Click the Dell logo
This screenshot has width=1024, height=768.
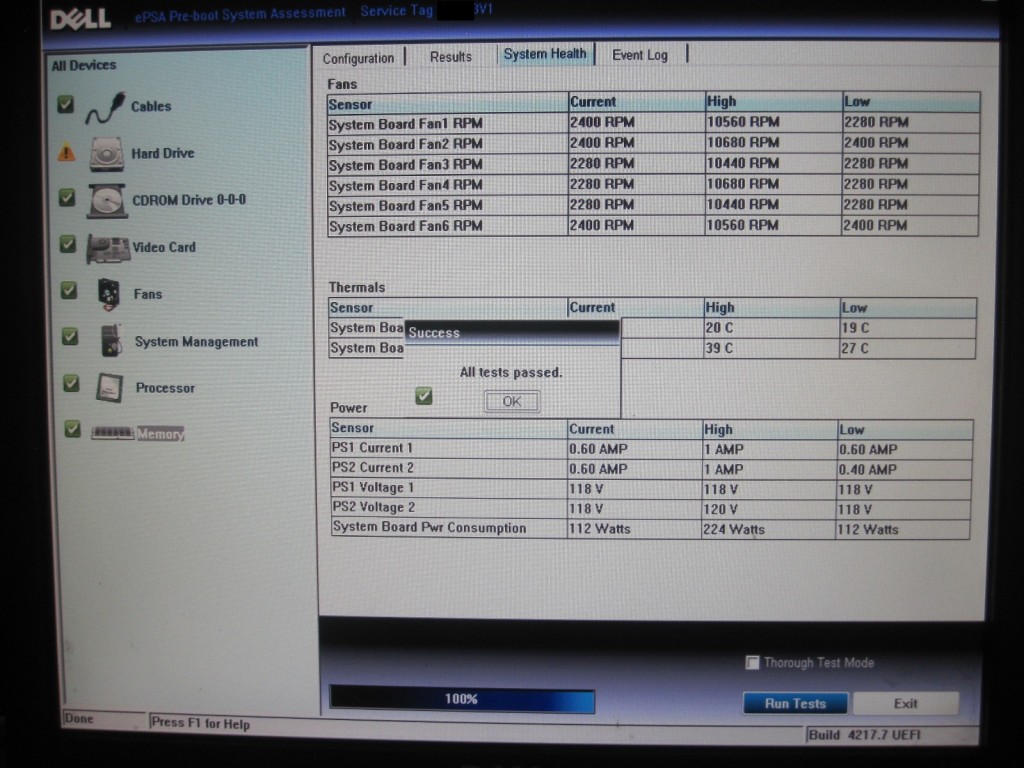pyautogui.click(x=80, y=18)
